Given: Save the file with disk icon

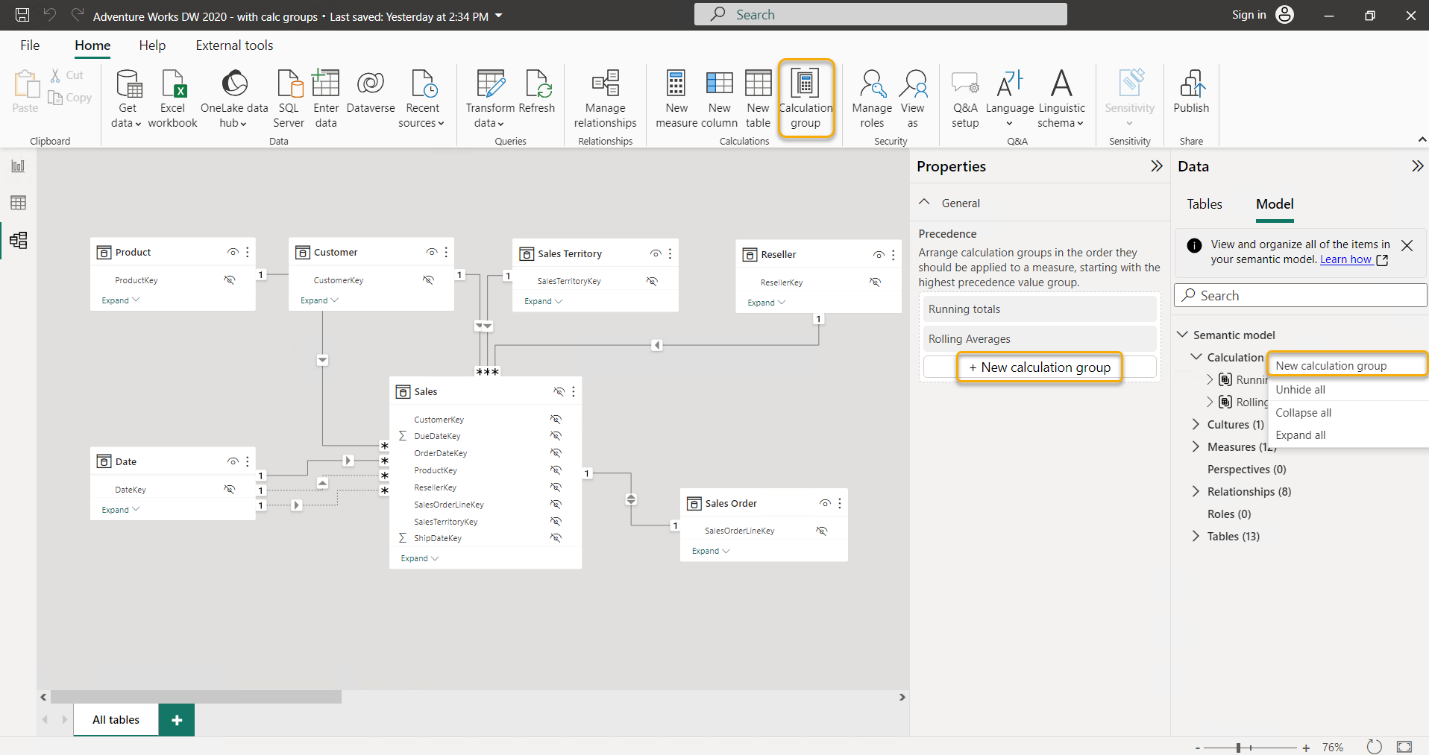Looking at the screenshot, I should coord(22,15).
